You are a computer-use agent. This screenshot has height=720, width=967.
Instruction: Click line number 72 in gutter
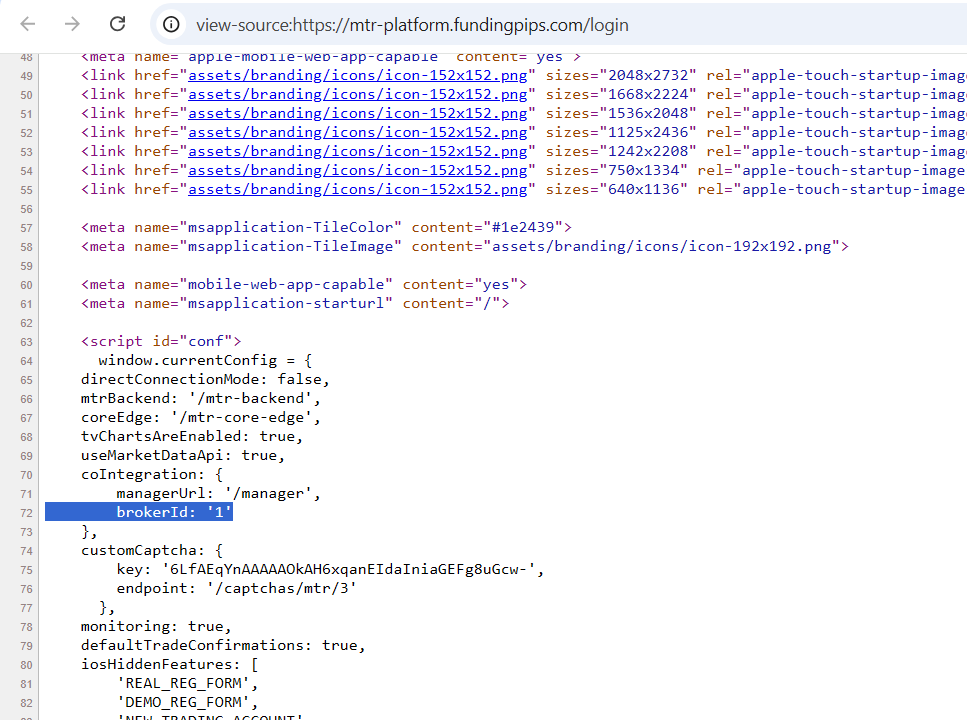[x=26, y=513]
